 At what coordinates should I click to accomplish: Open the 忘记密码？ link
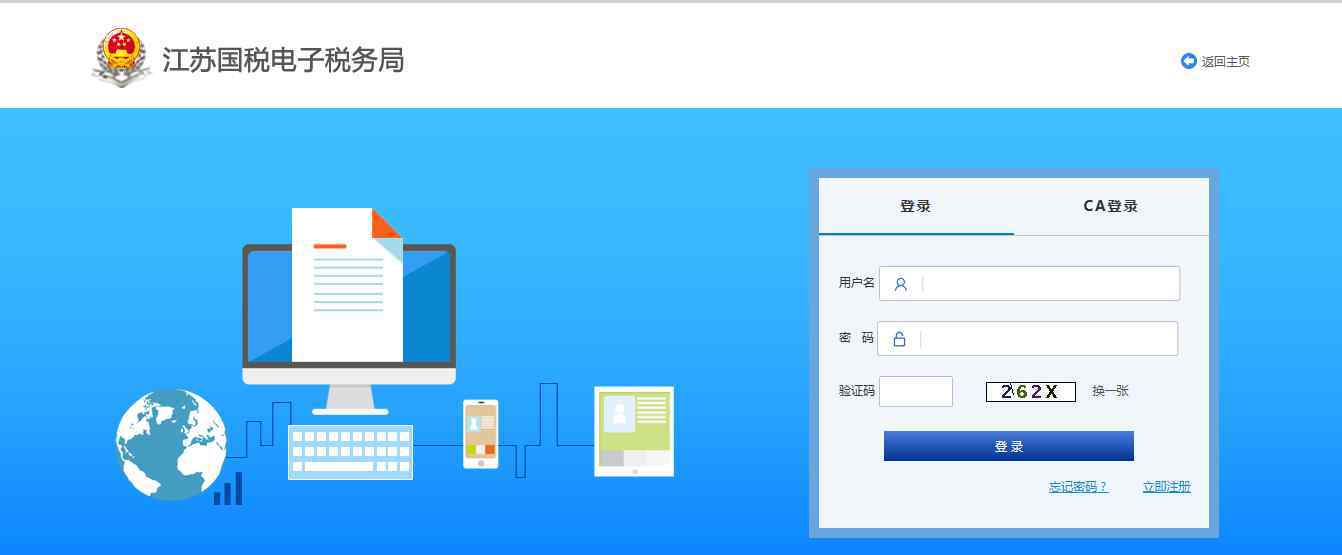(x=1078, y=487)
